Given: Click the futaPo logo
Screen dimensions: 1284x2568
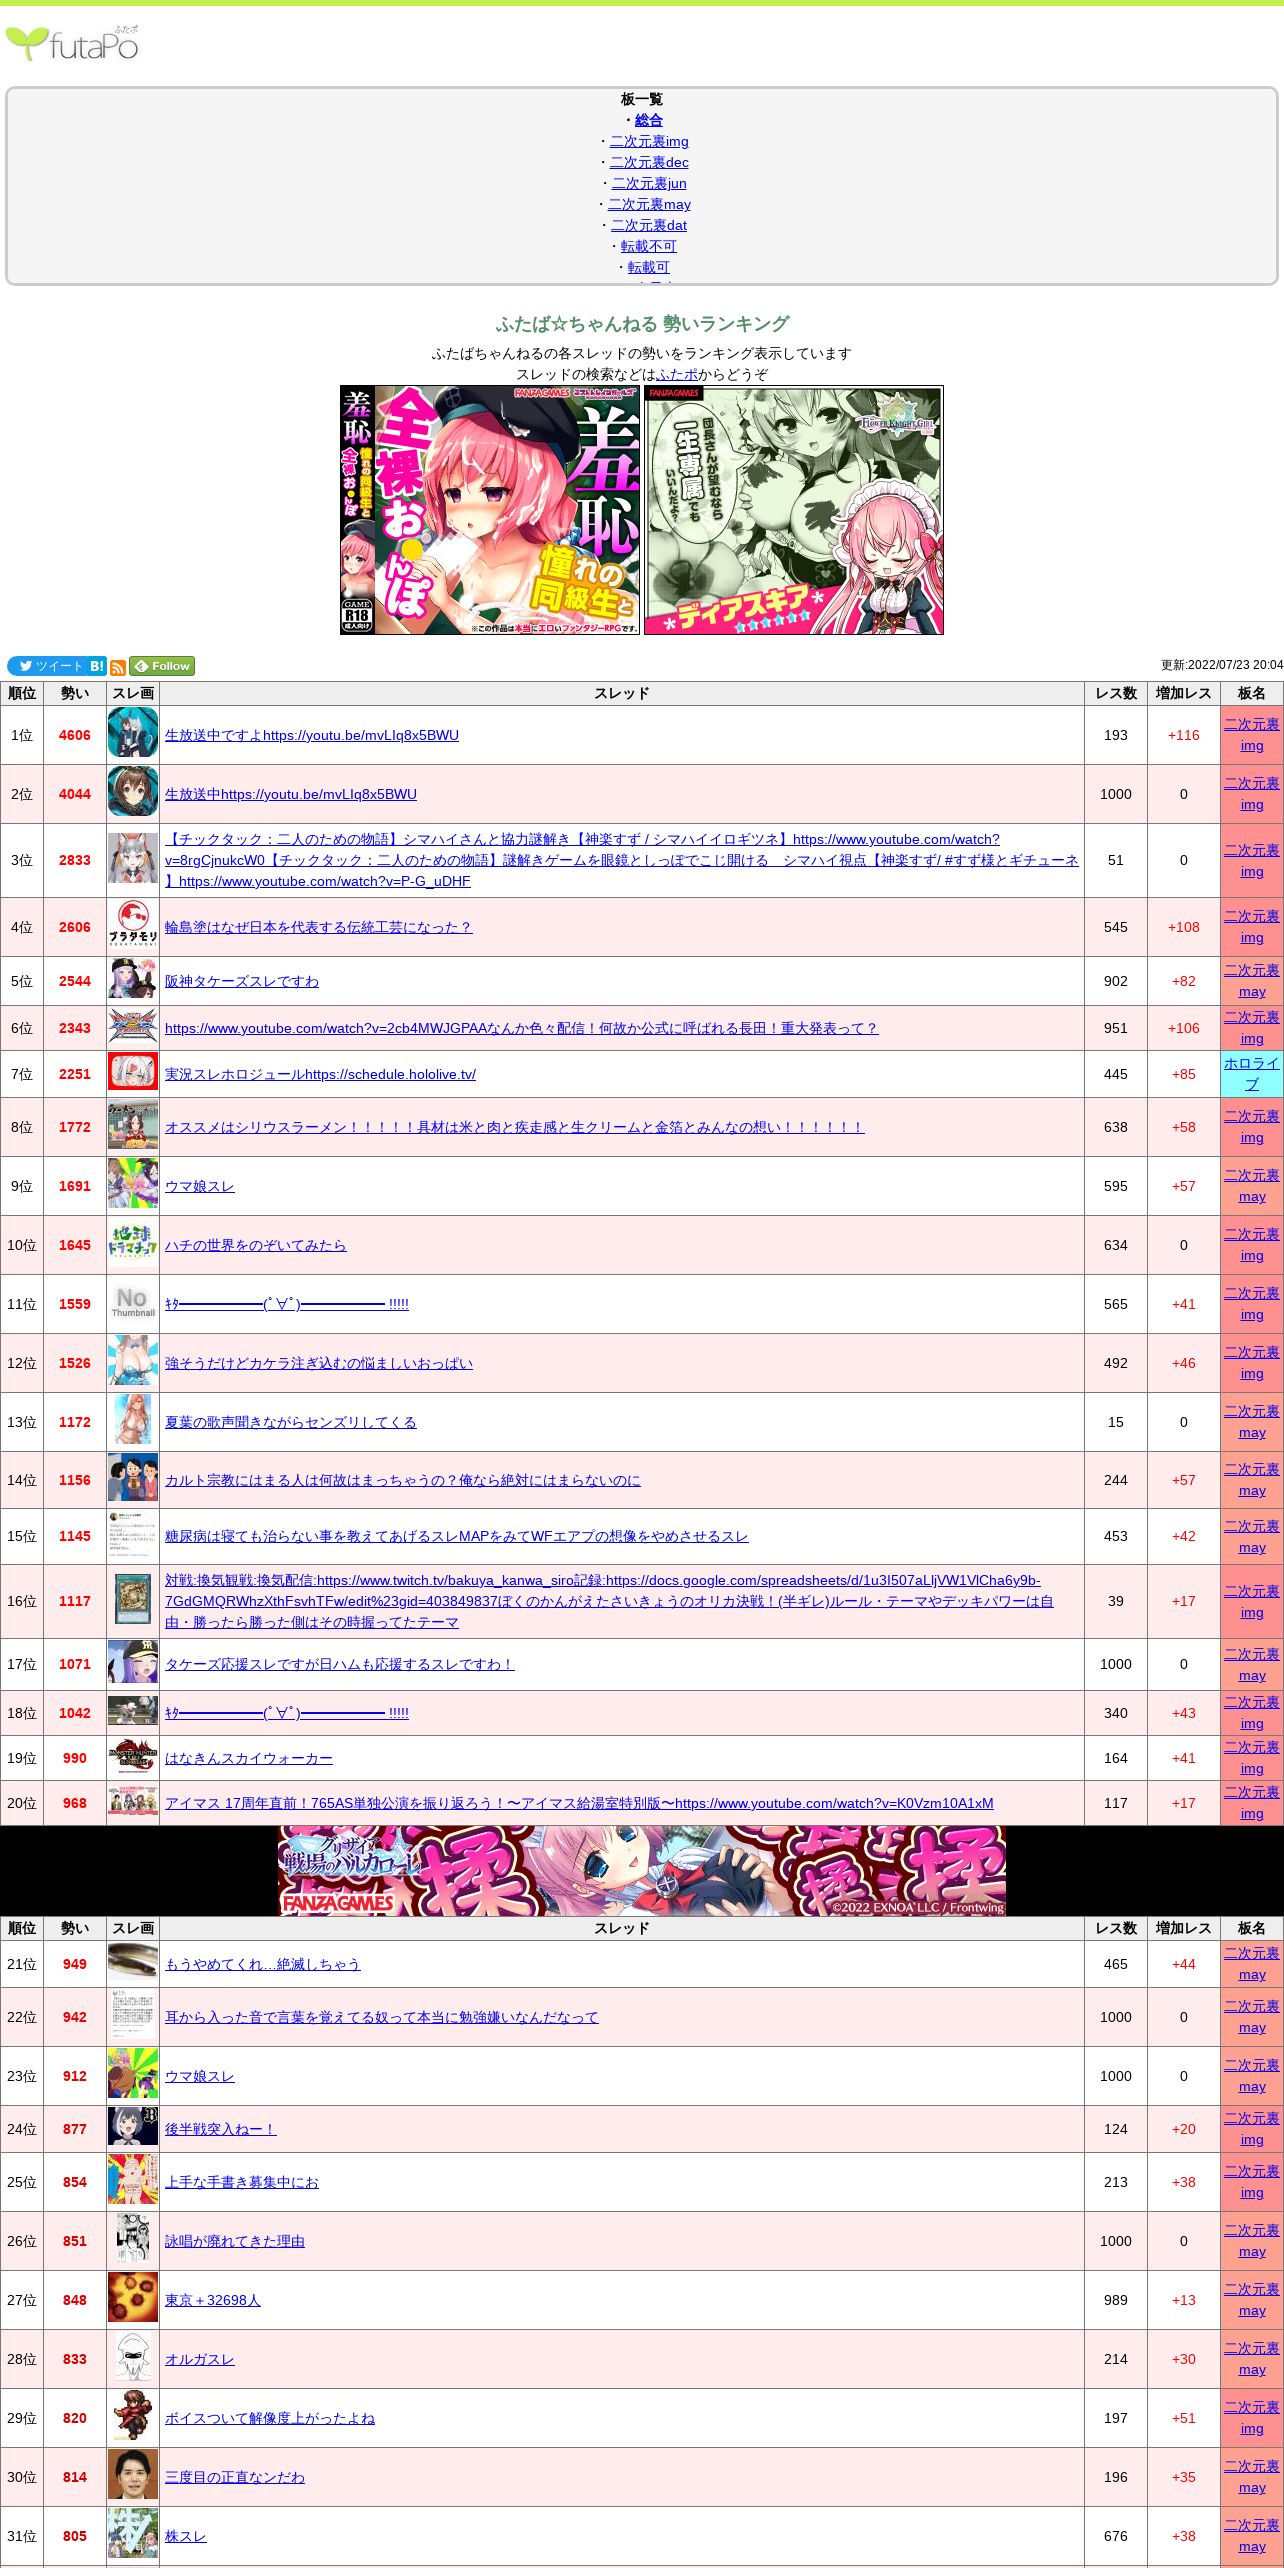Looking at the screenshot, I should point(72,43).
